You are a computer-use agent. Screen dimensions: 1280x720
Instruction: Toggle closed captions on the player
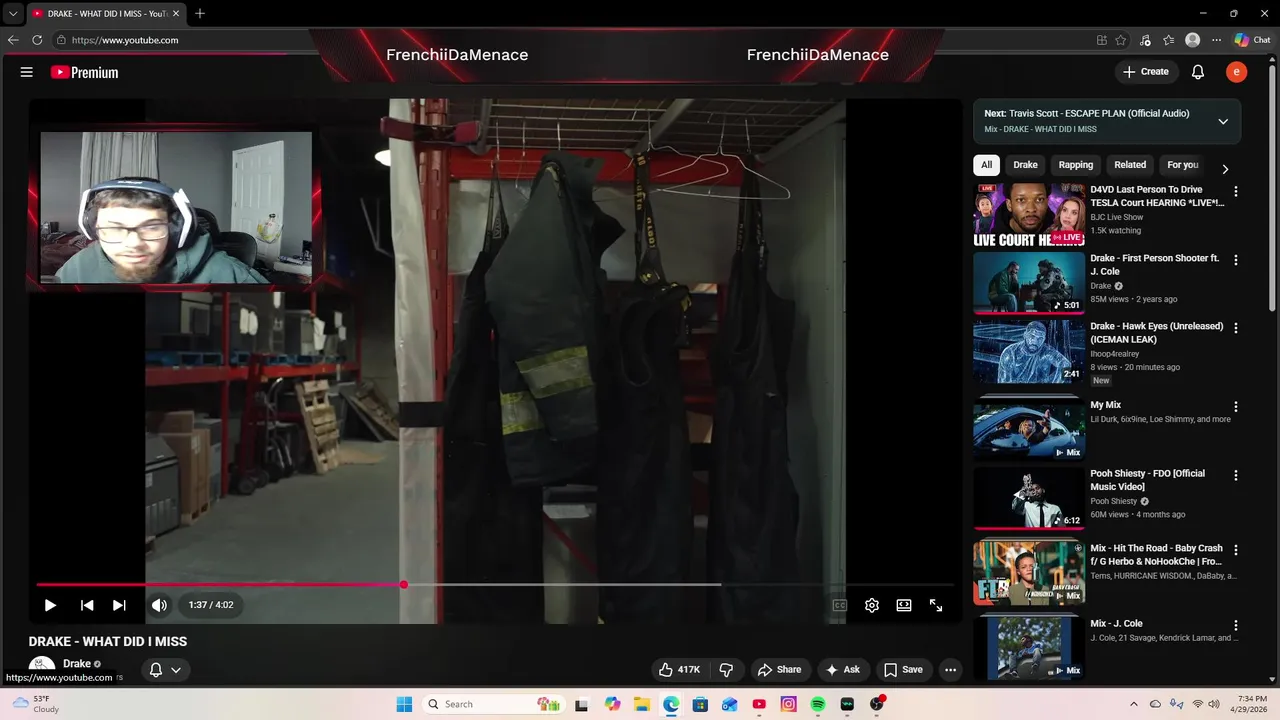coord(840,605)
